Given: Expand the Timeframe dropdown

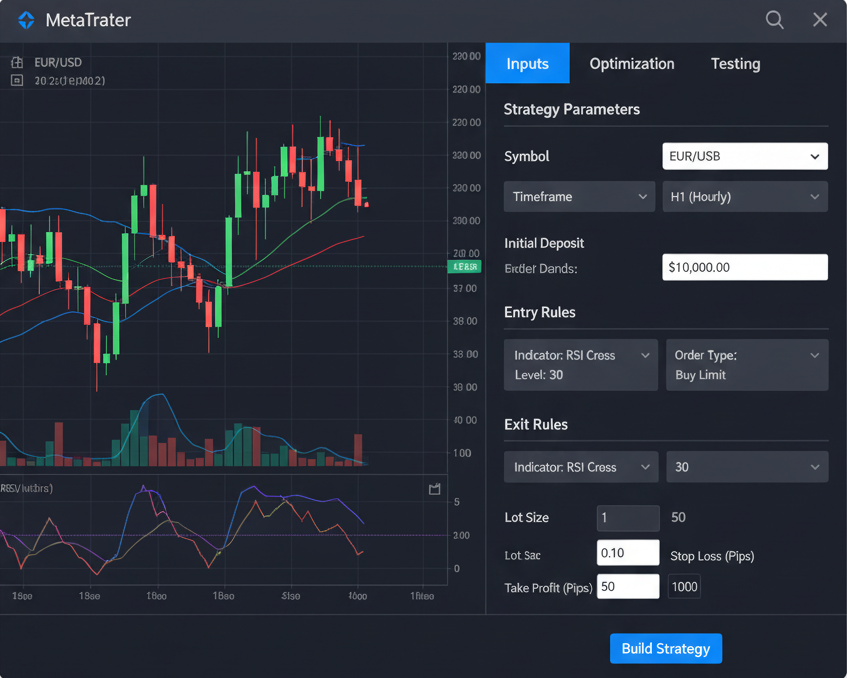Looking at the screenshot, I should pos(579,197).
